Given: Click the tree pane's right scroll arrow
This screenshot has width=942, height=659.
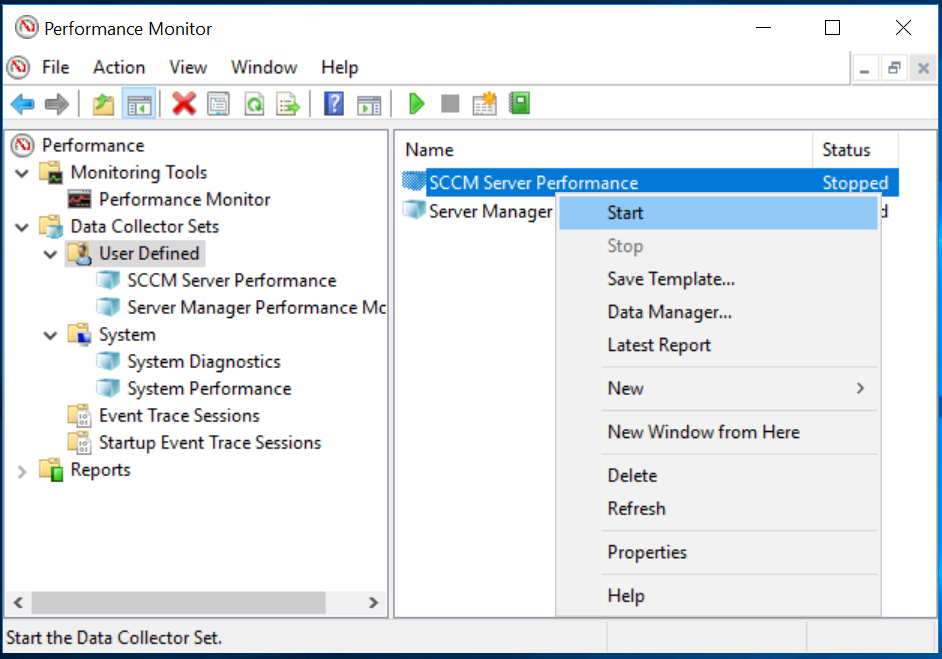Looking at the screenshot, I should (374, 603).
